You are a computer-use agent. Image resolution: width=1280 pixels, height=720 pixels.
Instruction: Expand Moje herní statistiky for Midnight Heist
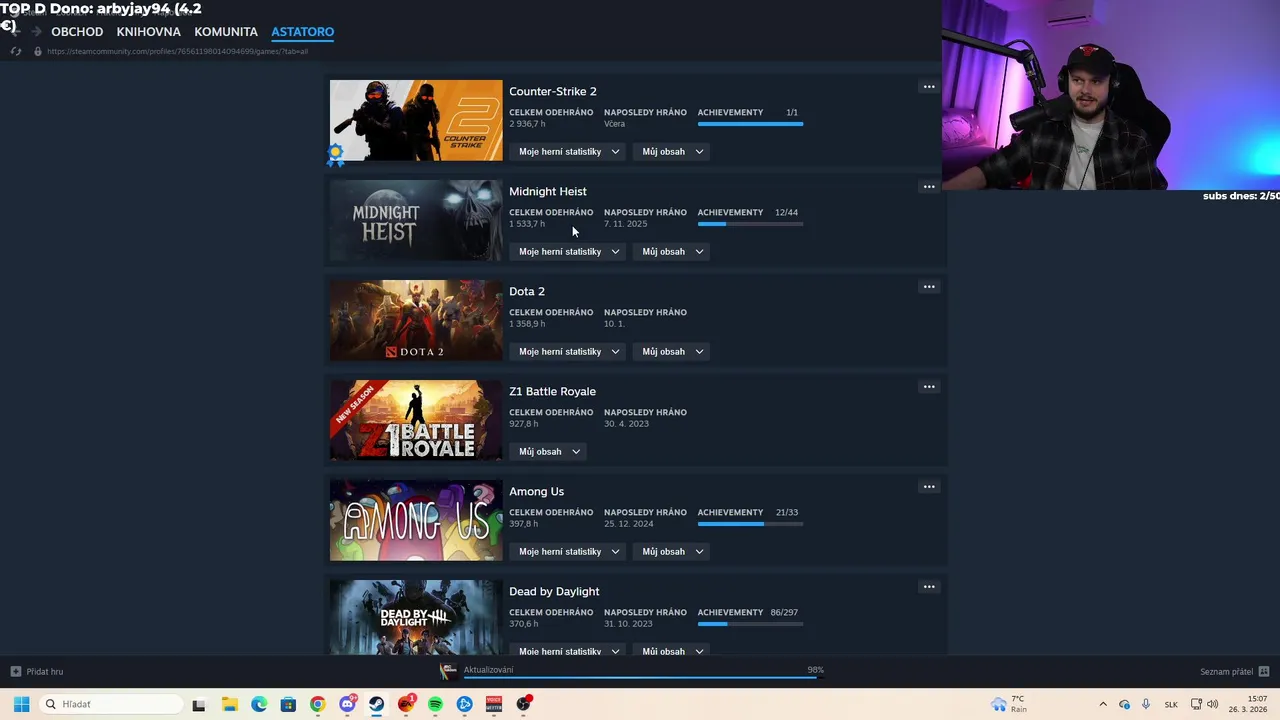569,252
